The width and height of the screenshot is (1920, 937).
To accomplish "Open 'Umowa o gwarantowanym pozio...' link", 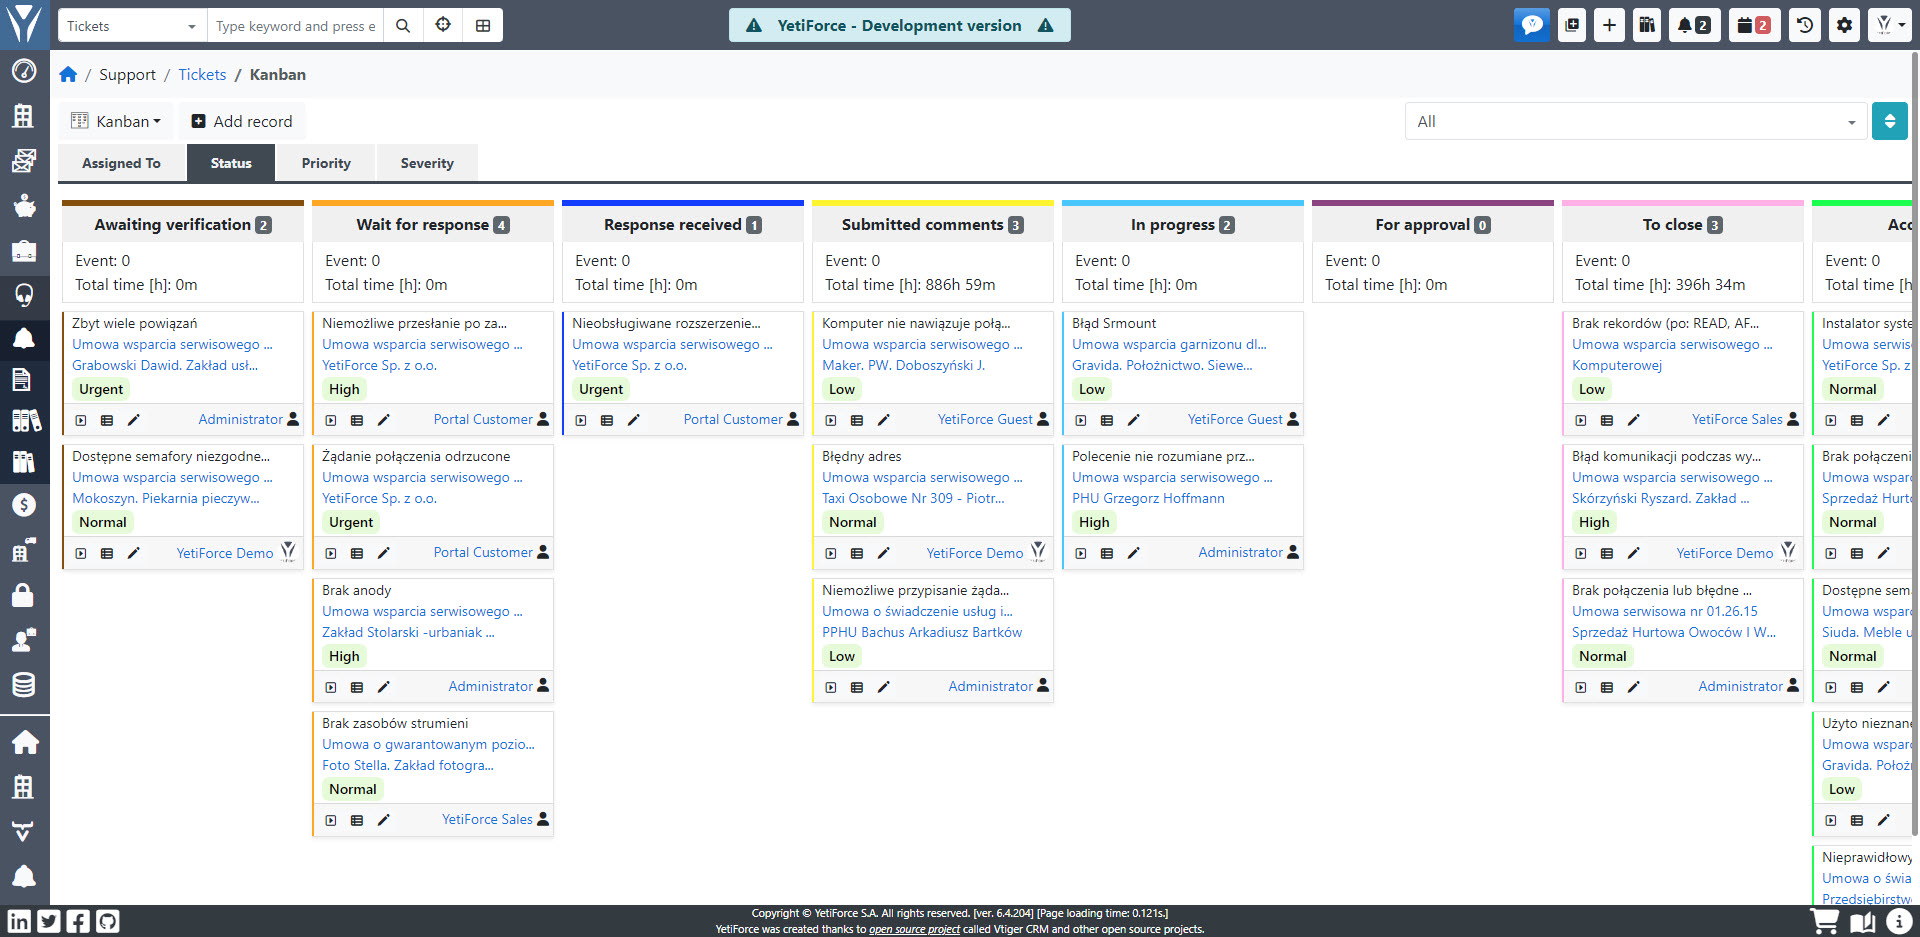I will pos(428,744).
